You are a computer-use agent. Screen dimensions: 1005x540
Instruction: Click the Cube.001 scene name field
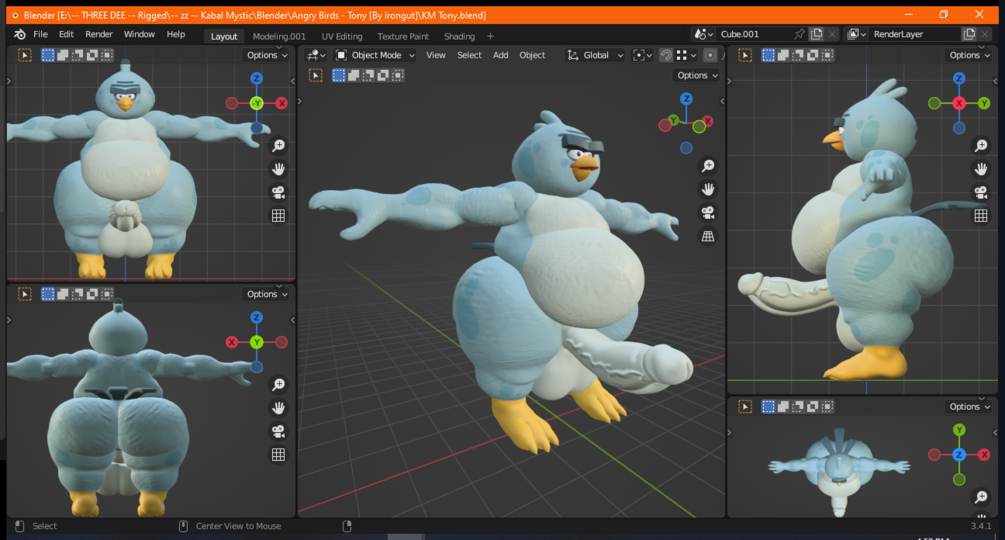[x=754, y=34]
